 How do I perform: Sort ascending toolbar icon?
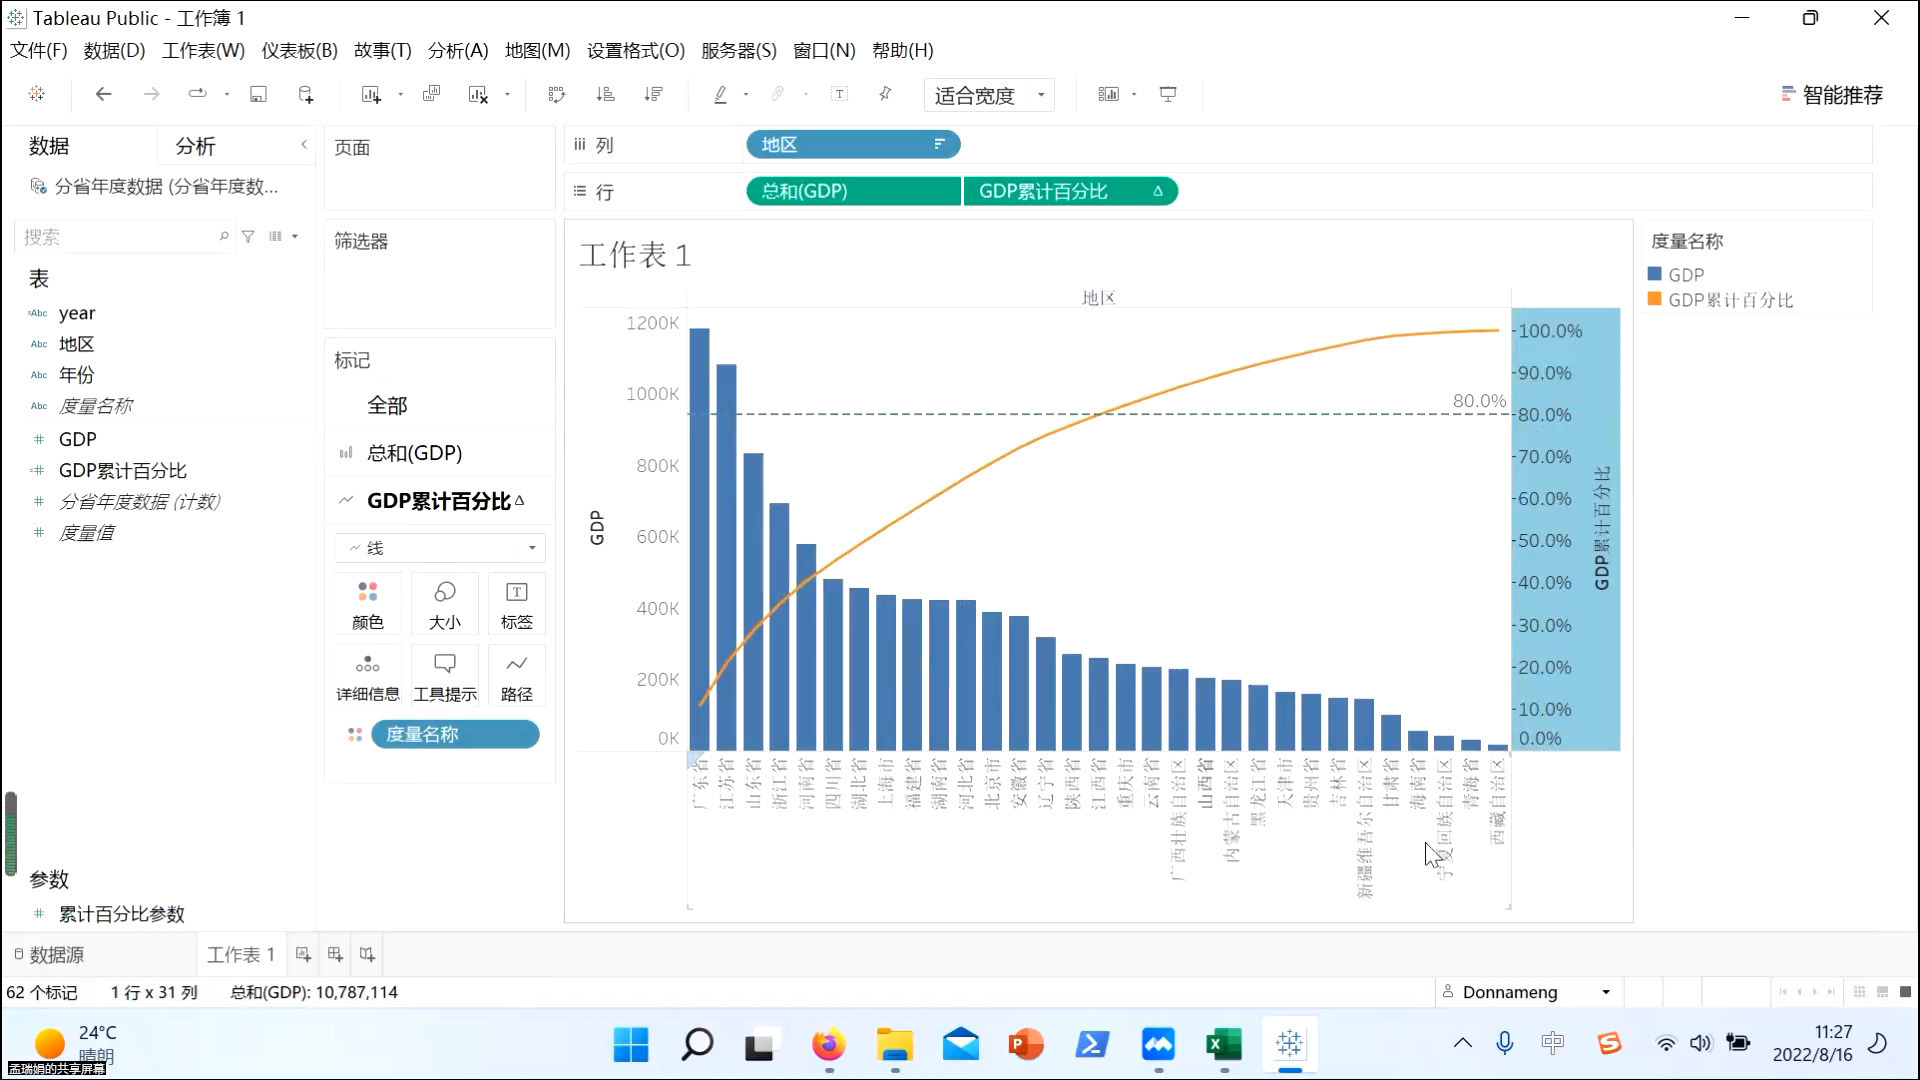(x=605, y=94)
